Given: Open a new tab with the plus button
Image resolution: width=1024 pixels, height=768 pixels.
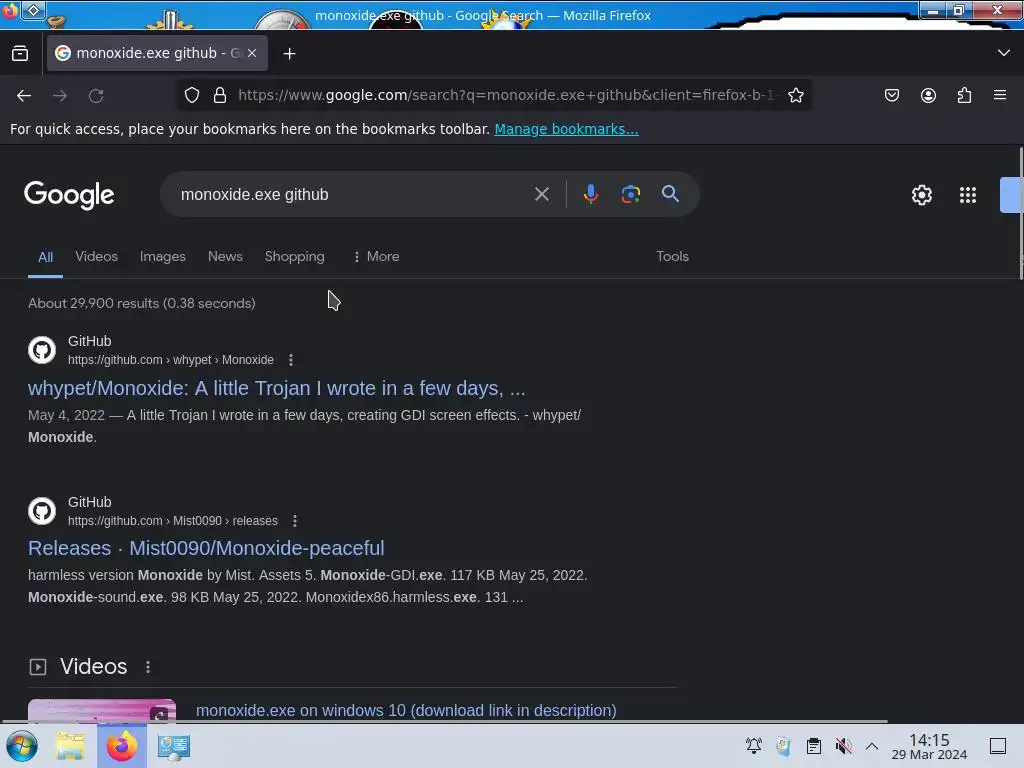Looking at the screenshot, I should [289, 54].
